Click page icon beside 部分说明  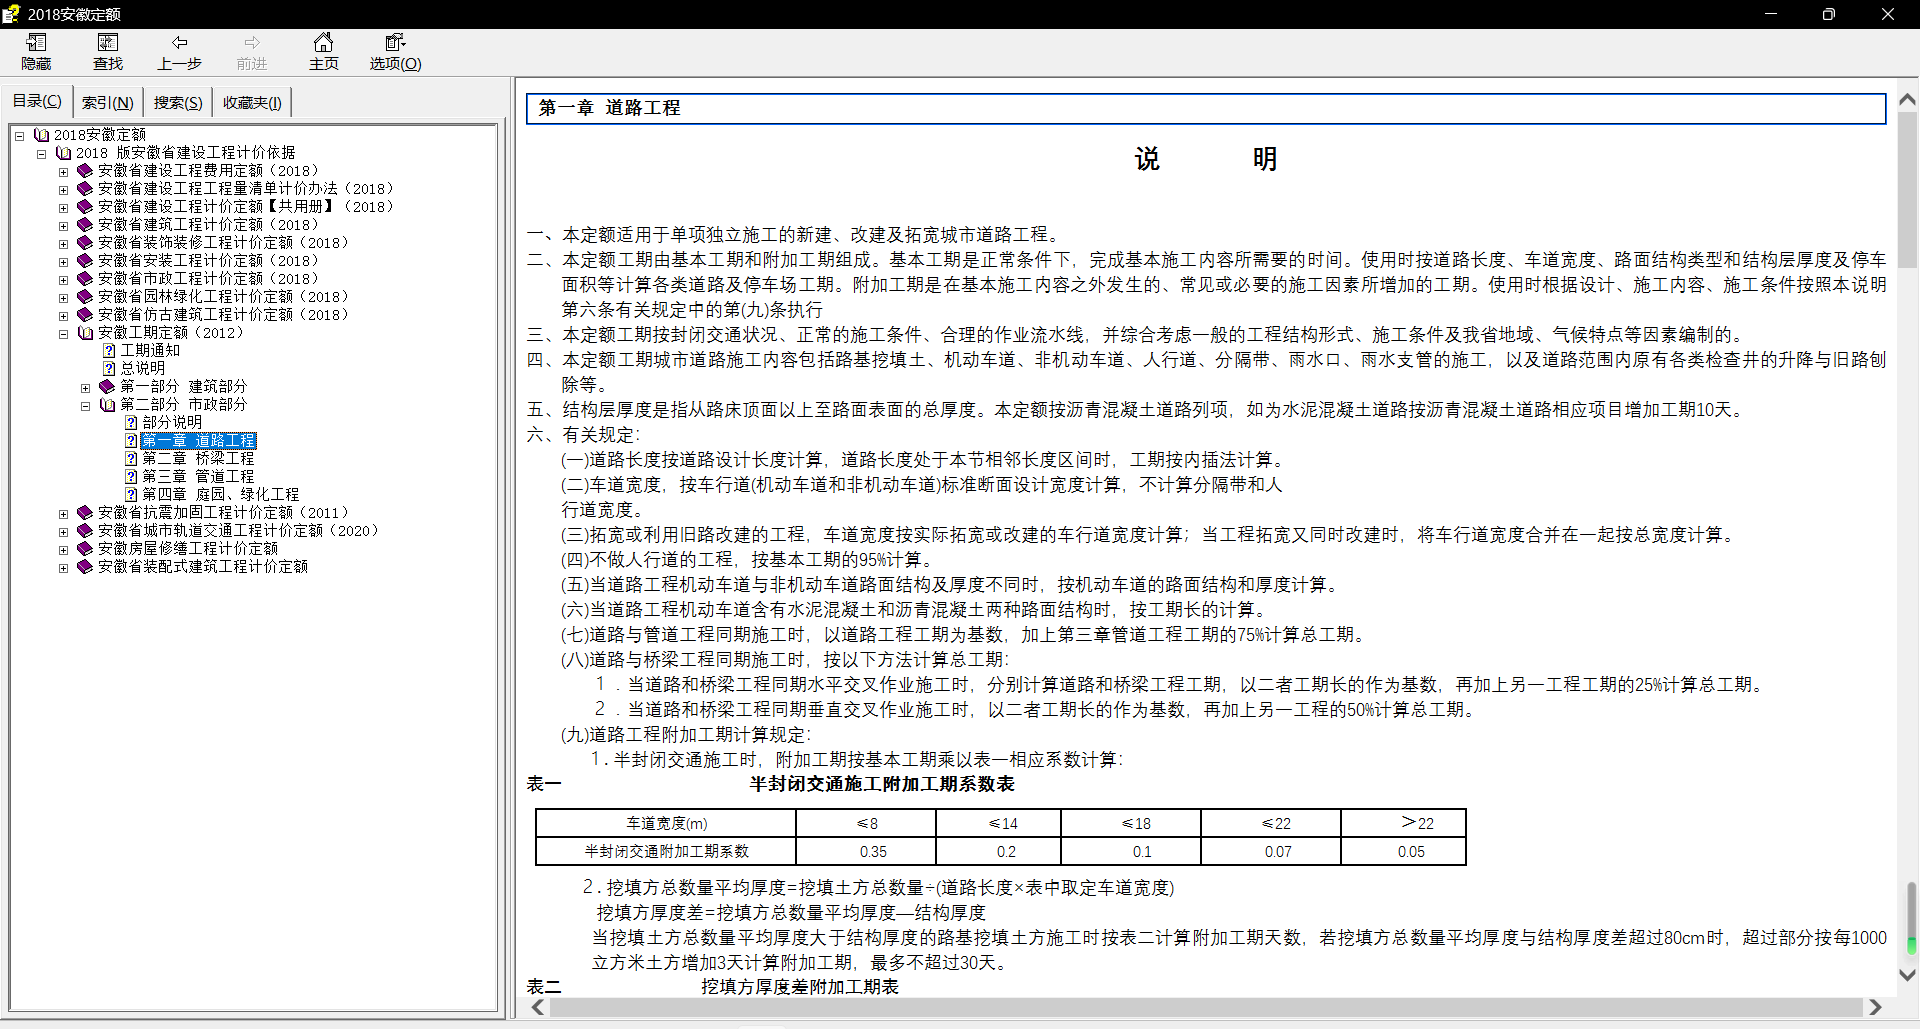pyautogui.click(x=131, y=422)
